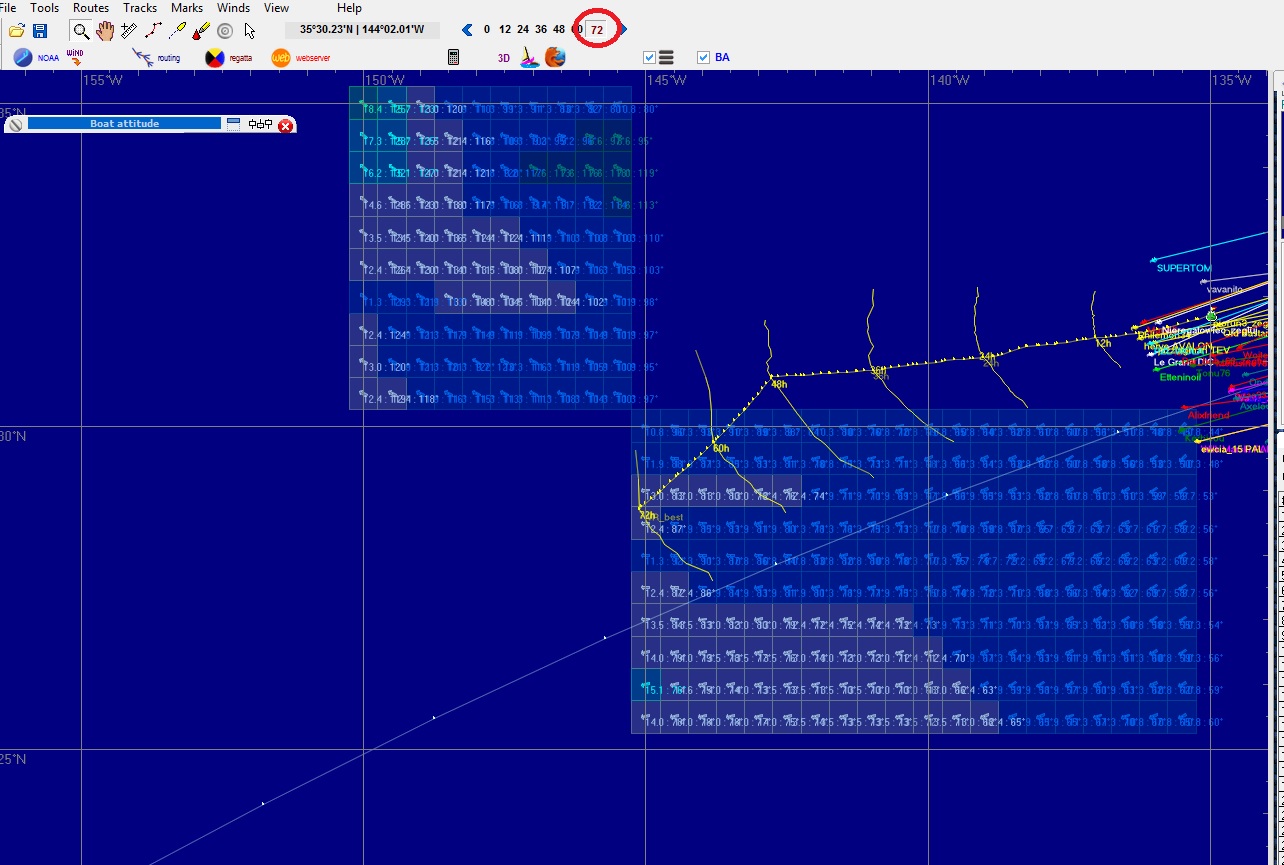This screenshot has height=865, width=1284.
Task: Click the 12h route marker
Action: [1102, 343]
